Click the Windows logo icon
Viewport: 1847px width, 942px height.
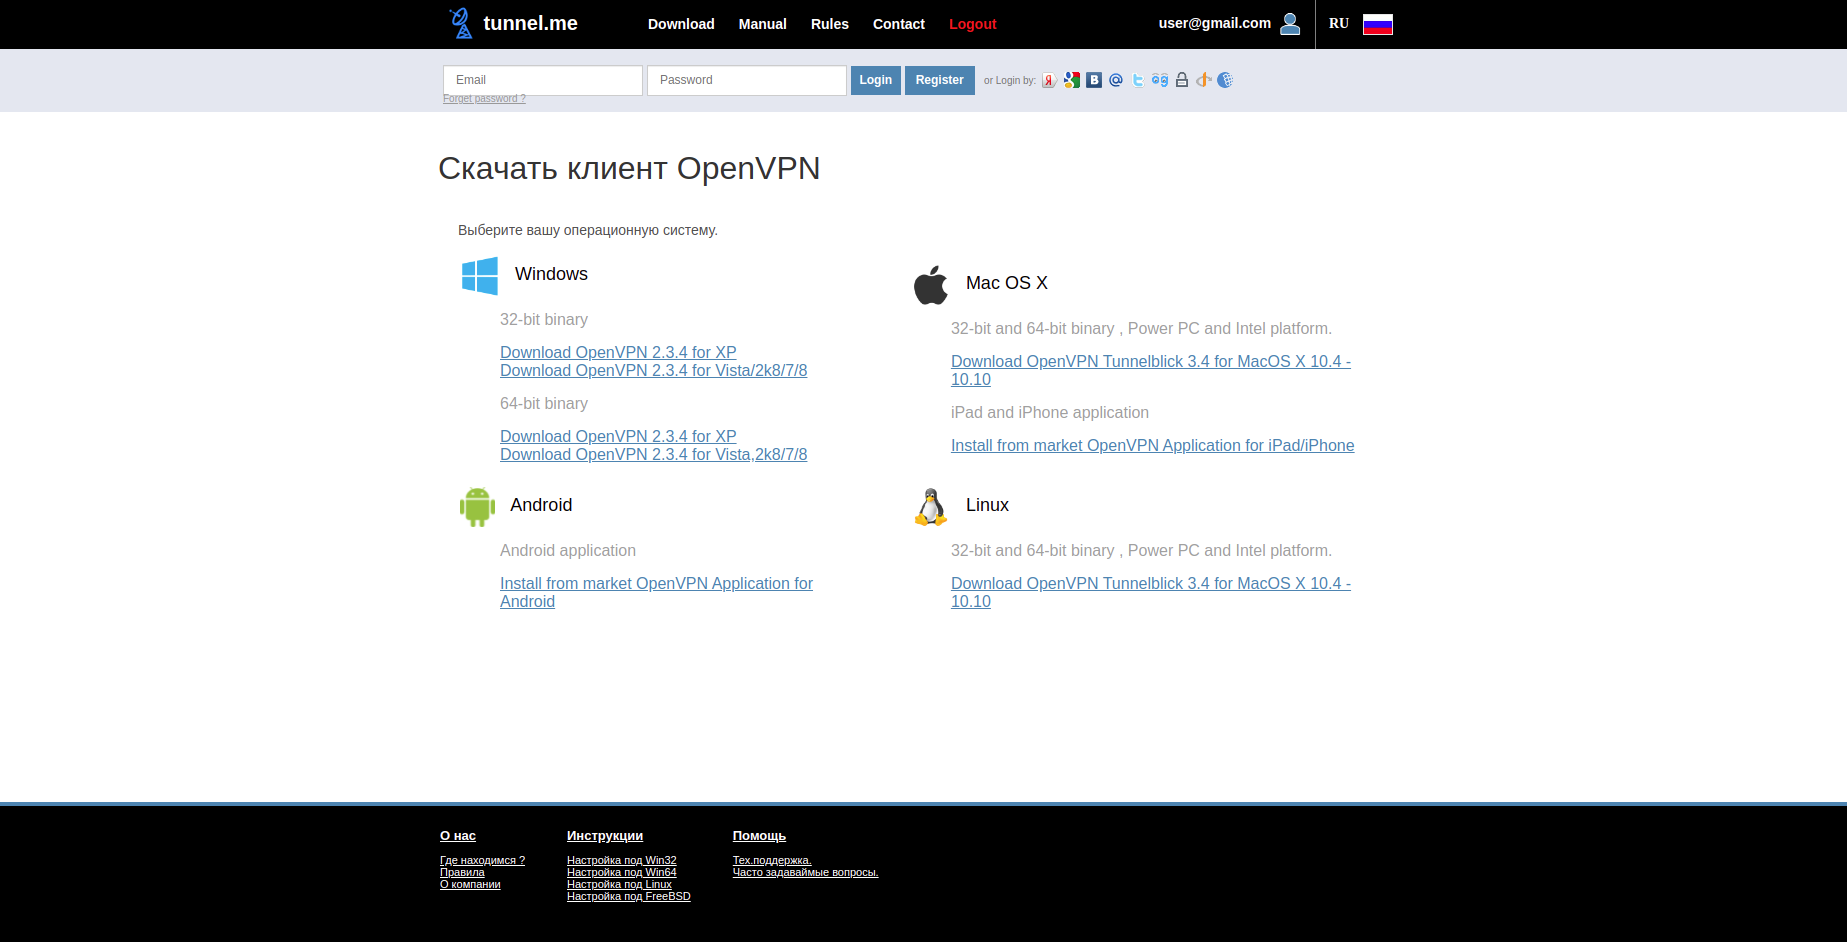[x=480, y=276]
